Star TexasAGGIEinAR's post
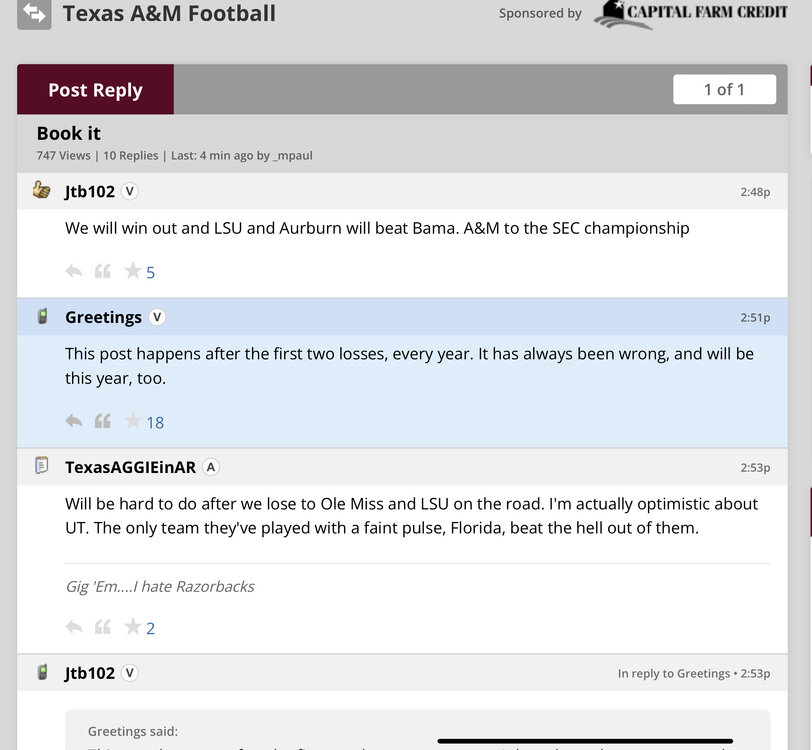This screenshot has height=750, width=812. [x=132, y=627]
